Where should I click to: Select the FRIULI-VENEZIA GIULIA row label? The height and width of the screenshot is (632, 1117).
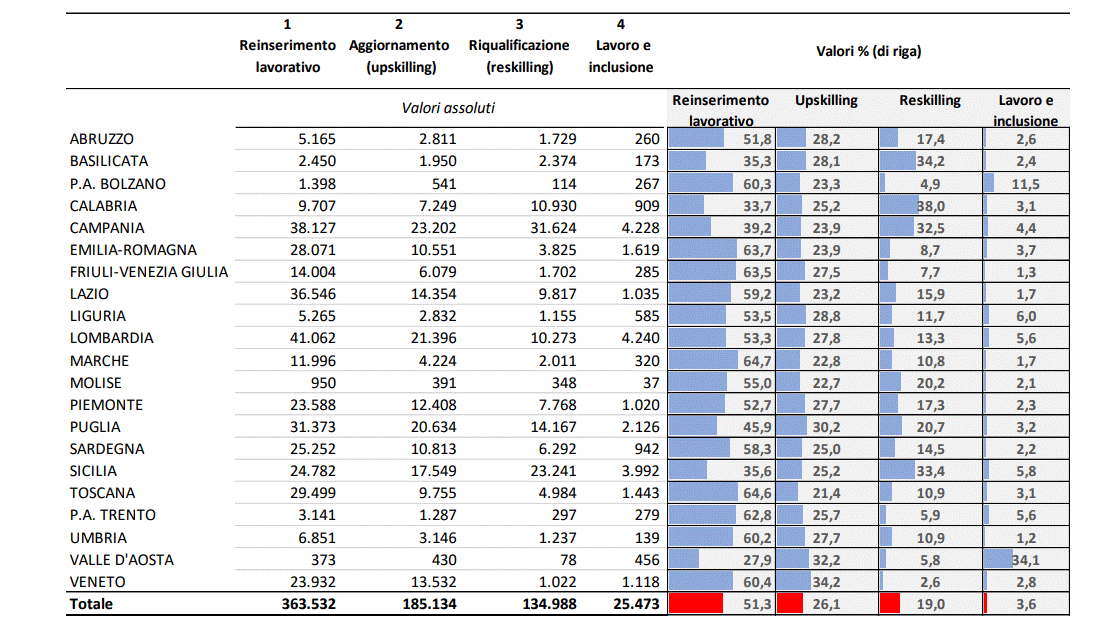coord(149,272)
